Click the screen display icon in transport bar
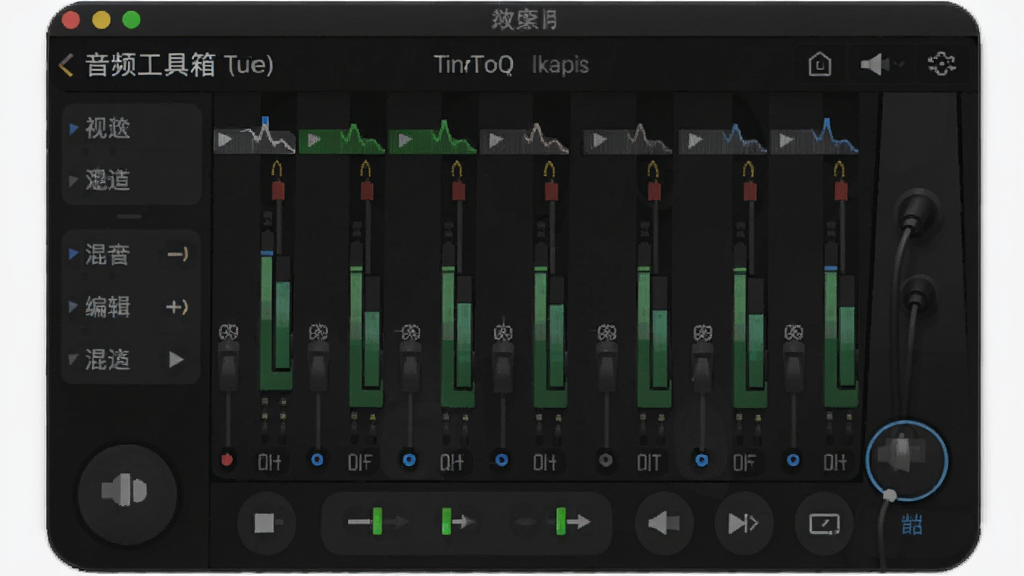 824,523
